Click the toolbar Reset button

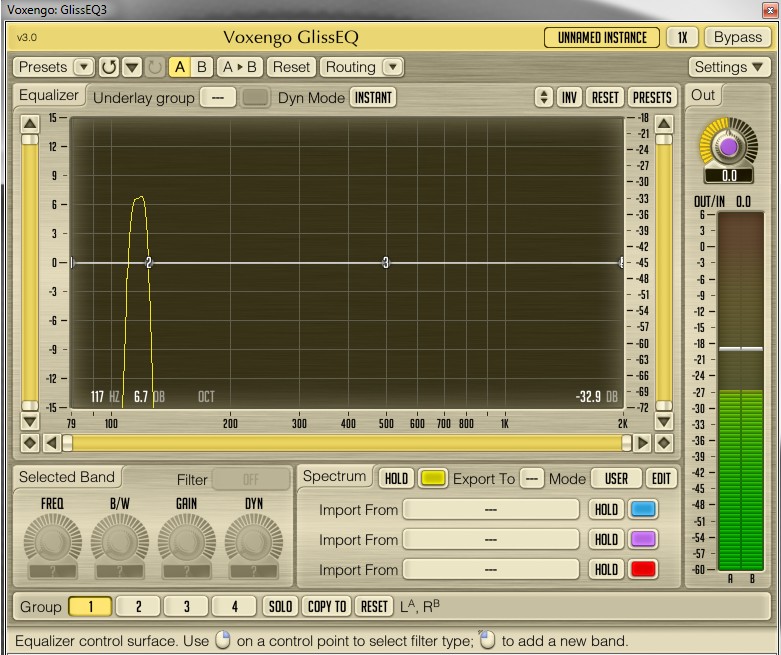pos(291,67)
